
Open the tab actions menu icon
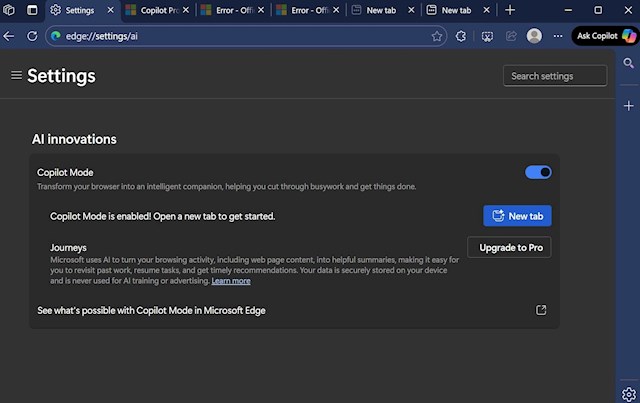[32, 10]
